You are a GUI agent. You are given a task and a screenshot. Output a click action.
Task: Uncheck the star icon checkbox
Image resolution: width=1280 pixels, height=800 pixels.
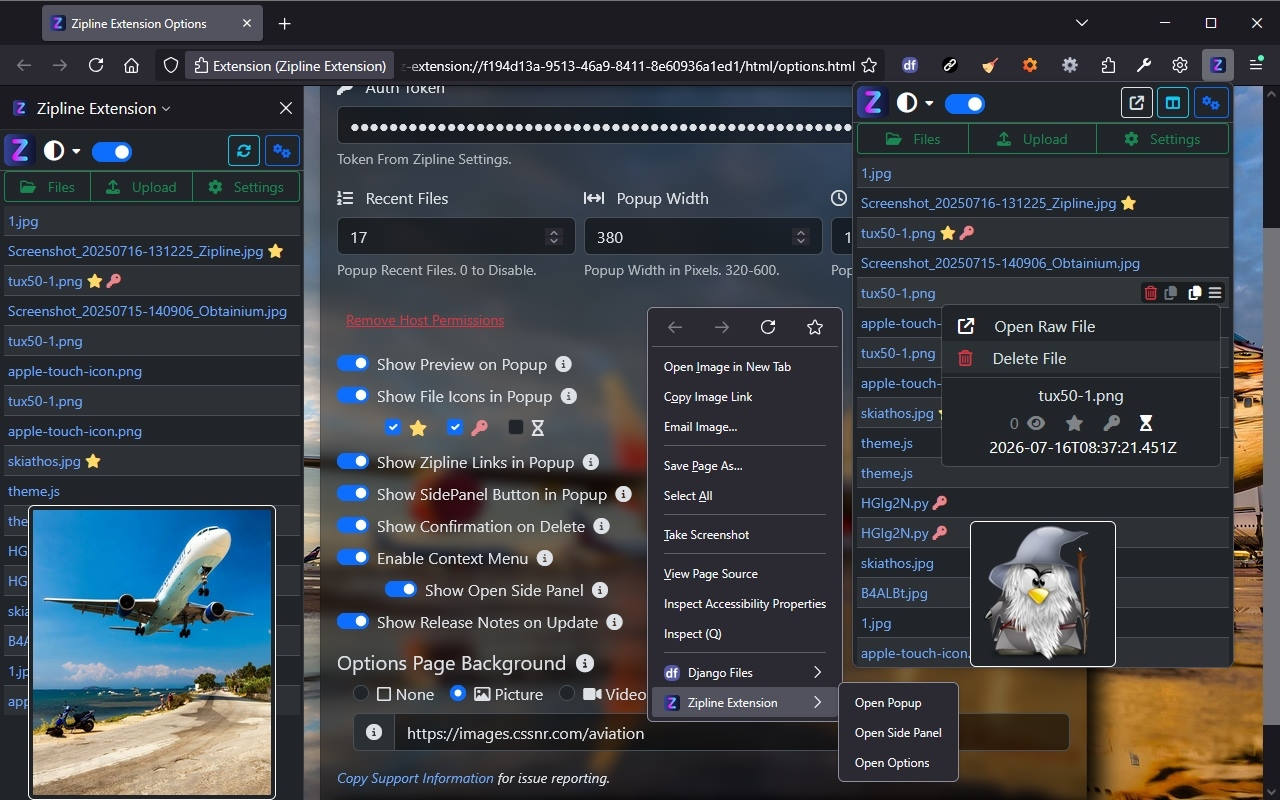(x=393, y=427)
